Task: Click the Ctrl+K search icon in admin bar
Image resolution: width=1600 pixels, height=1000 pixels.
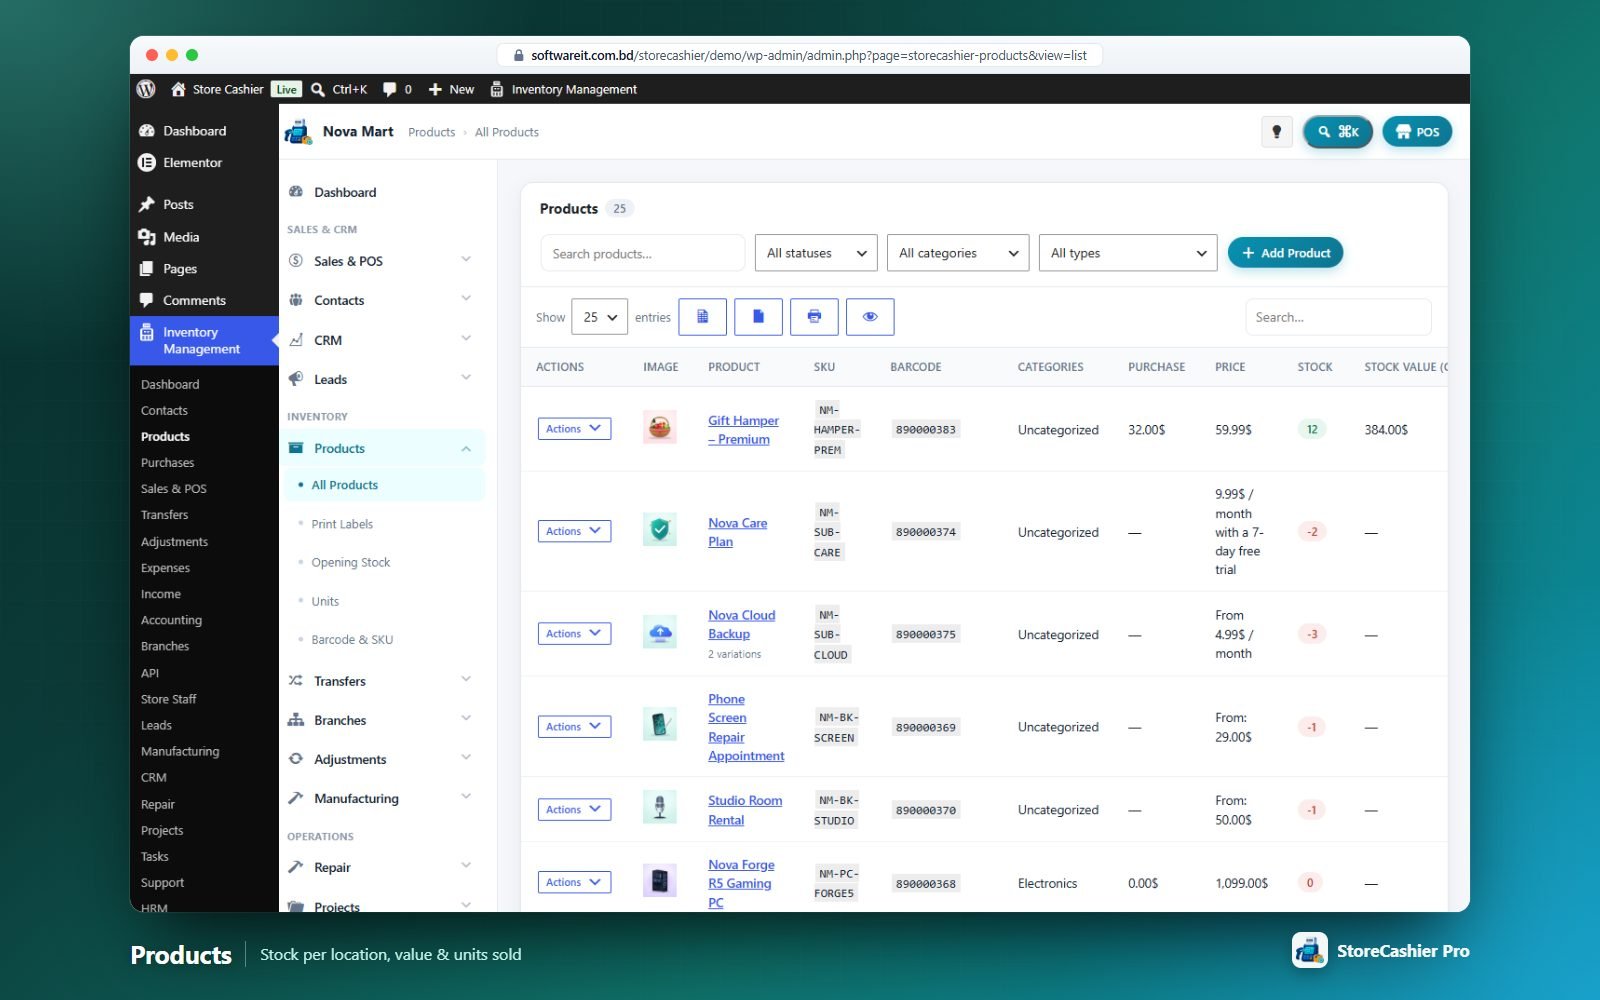Action: coord(318,89)
